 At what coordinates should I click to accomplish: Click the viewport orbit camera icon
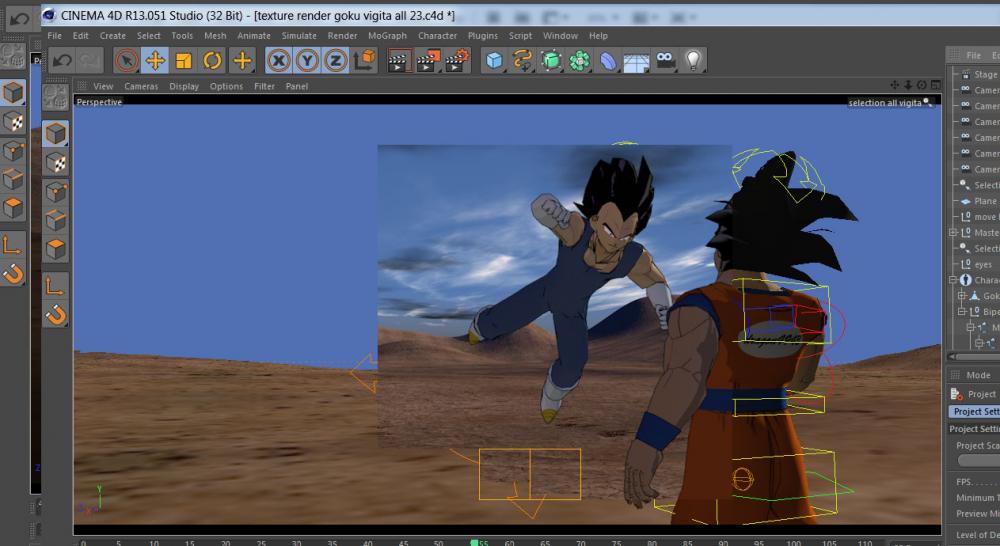[922, 85]
